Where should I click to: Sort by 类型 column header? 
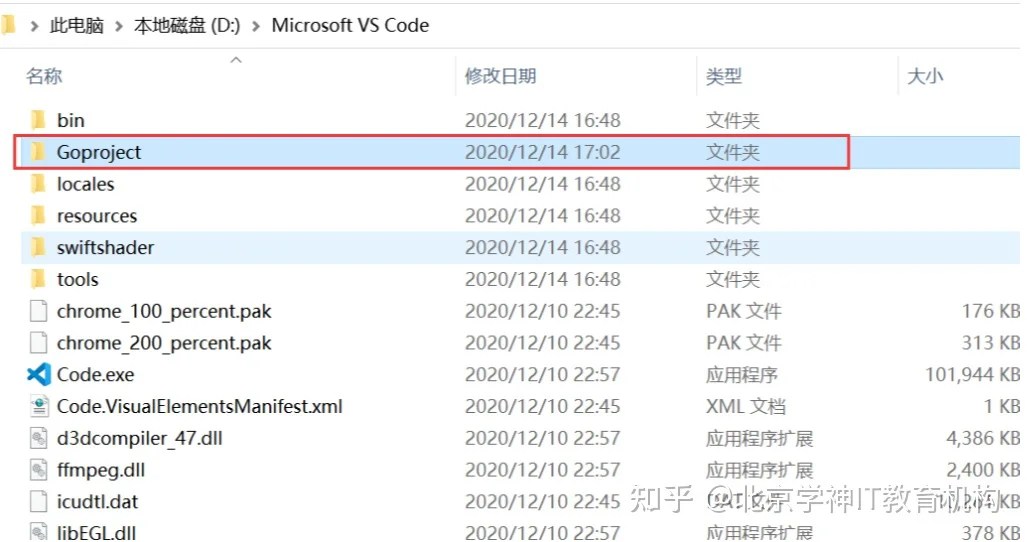click(x=724, y=76)
